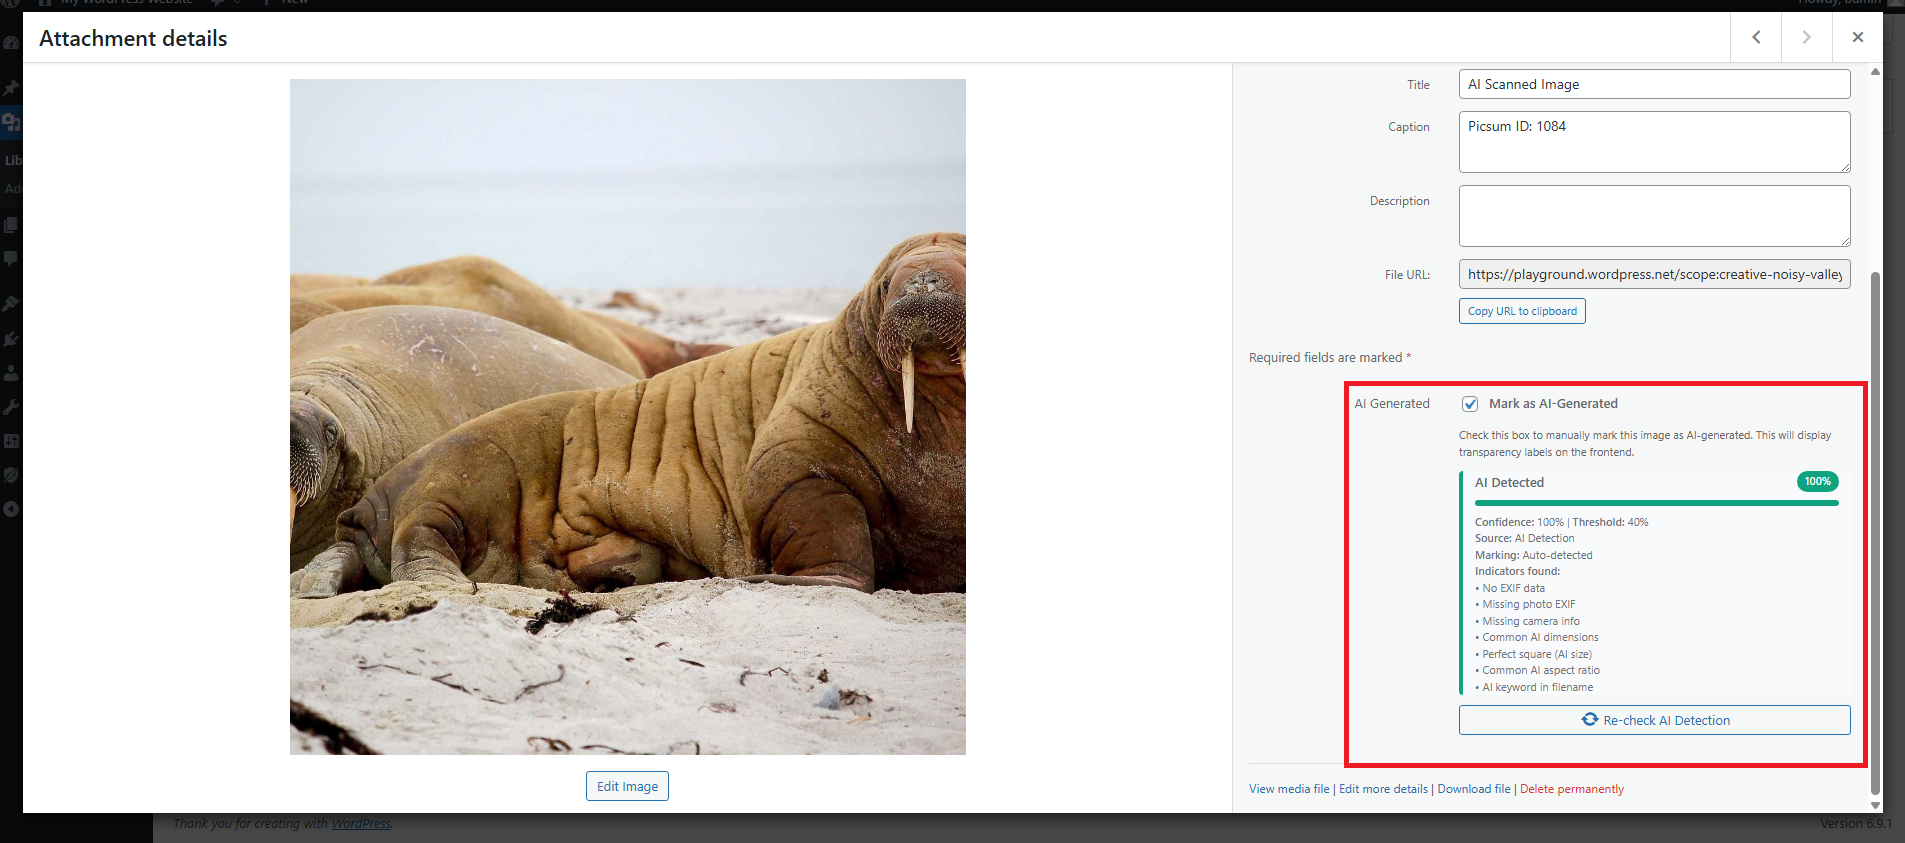Click the green 100% confidence badge
1905x843 pixels.
1817,482
